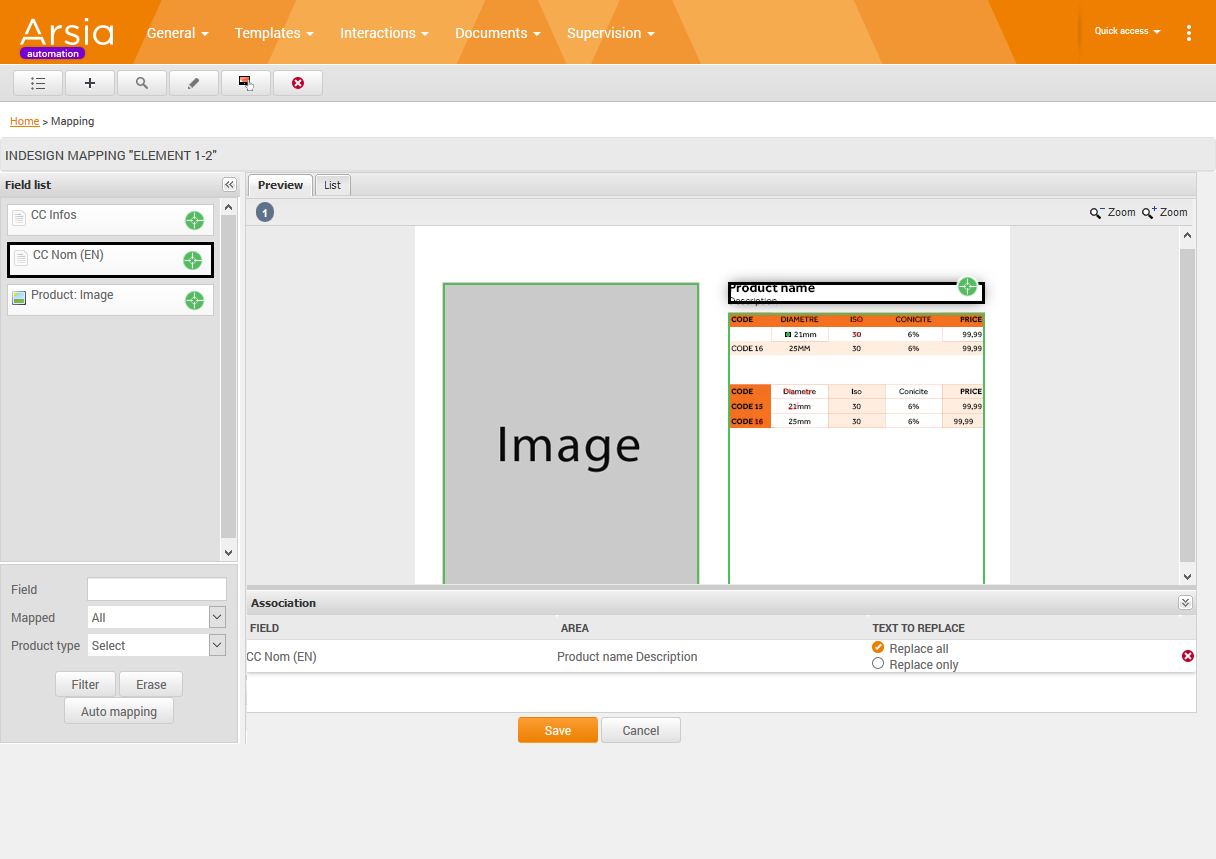The image size is (1216, 859).
Task: Click the pencil edit toolbar icon
Action: point(194,83)
